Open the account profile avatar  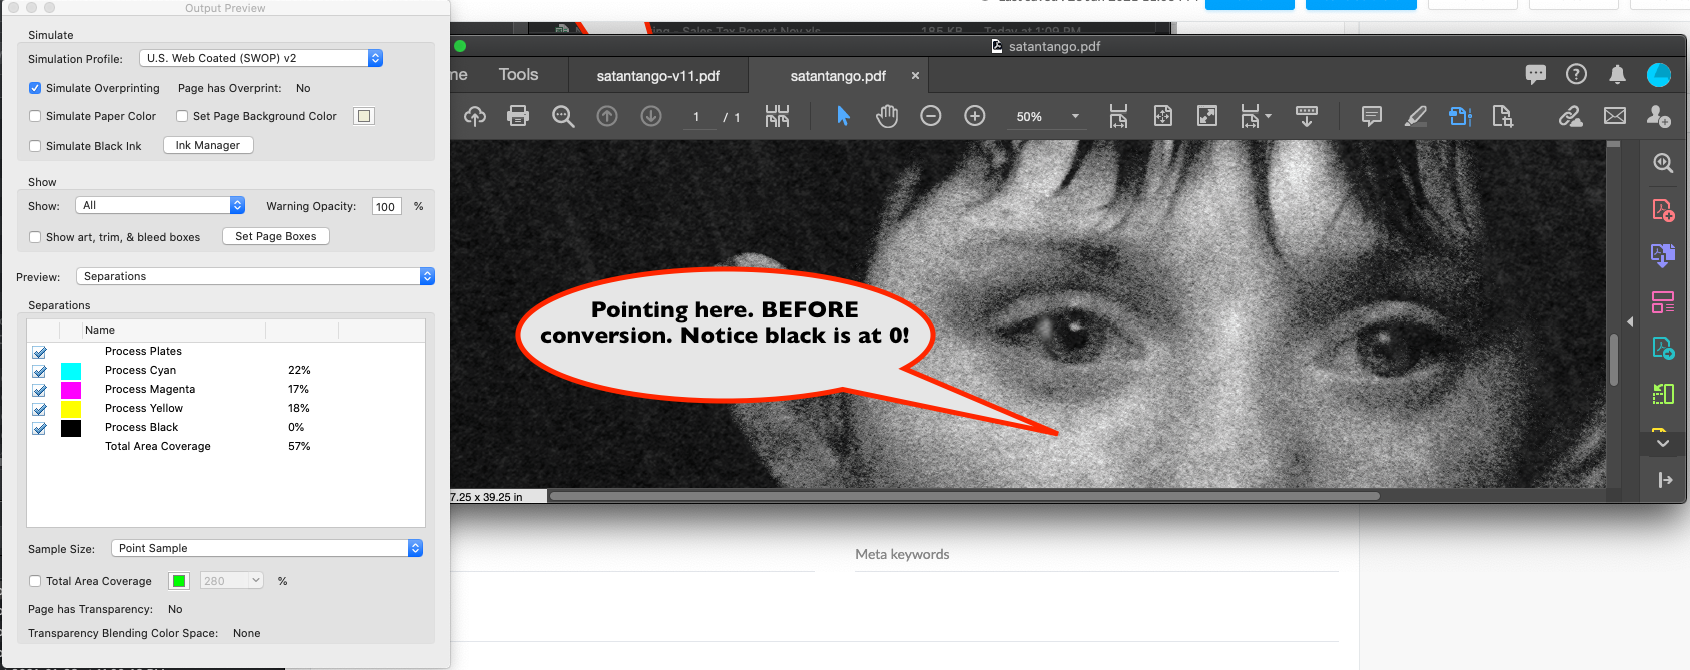(1659, 75)
